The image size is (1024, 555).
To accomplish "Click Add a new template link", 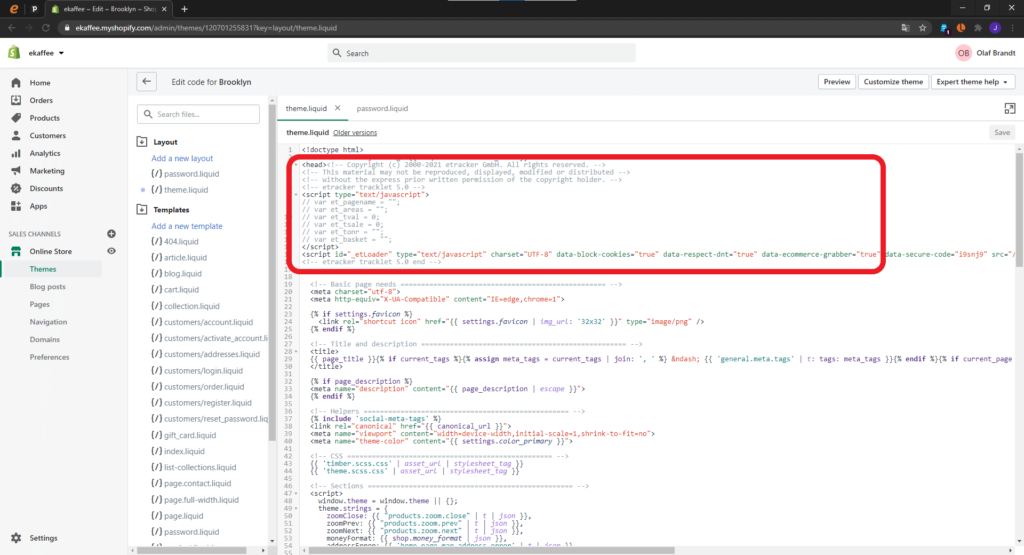I will (x=187, y=226).
